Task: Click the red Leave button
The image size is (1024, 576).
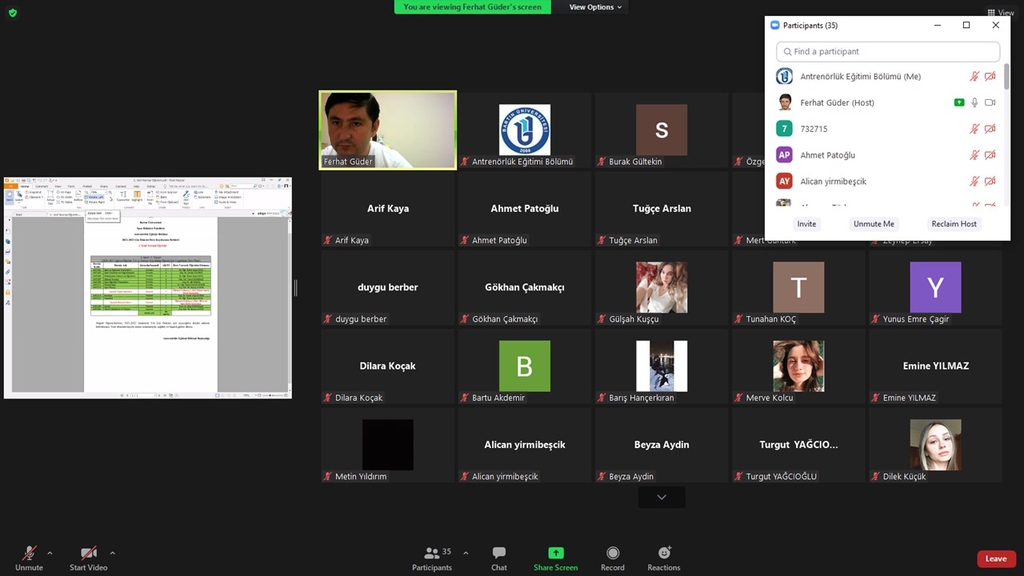Action: pyautogui.click(x=995, y=559)
